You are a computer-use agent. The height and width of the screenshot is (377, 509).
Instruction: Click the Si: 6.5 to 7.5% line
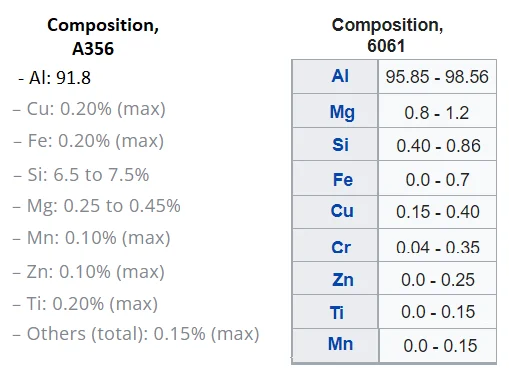click(81, 175)
